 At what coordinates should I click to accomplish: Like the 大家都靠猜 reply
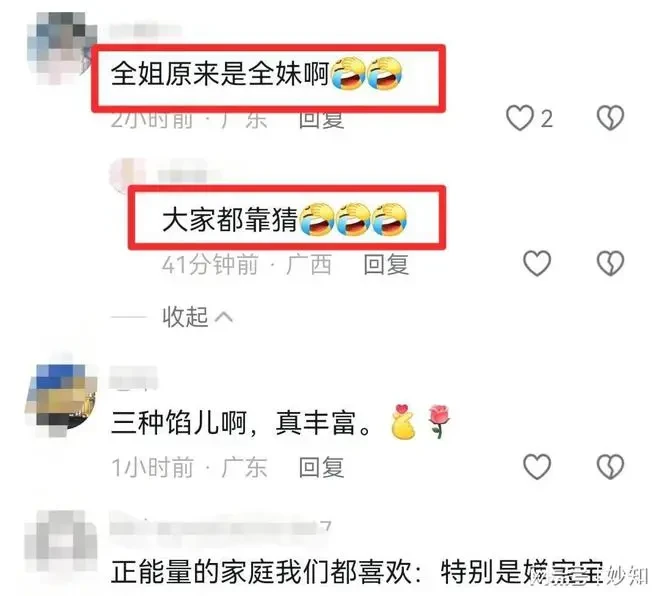click(537, 263)
